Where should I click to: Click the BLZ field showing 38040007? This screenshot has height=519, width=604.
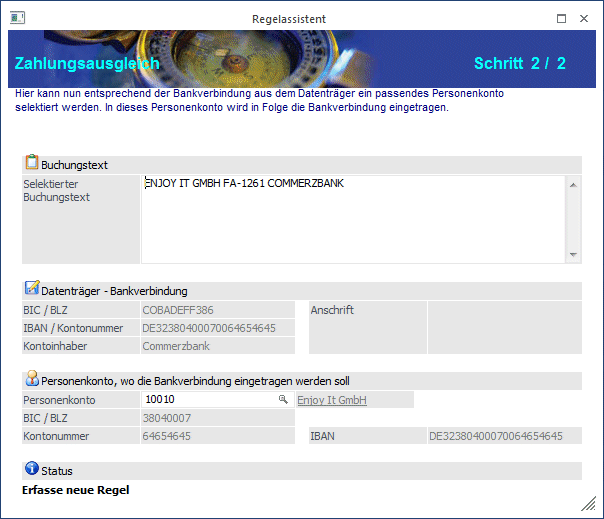(217, 418)
